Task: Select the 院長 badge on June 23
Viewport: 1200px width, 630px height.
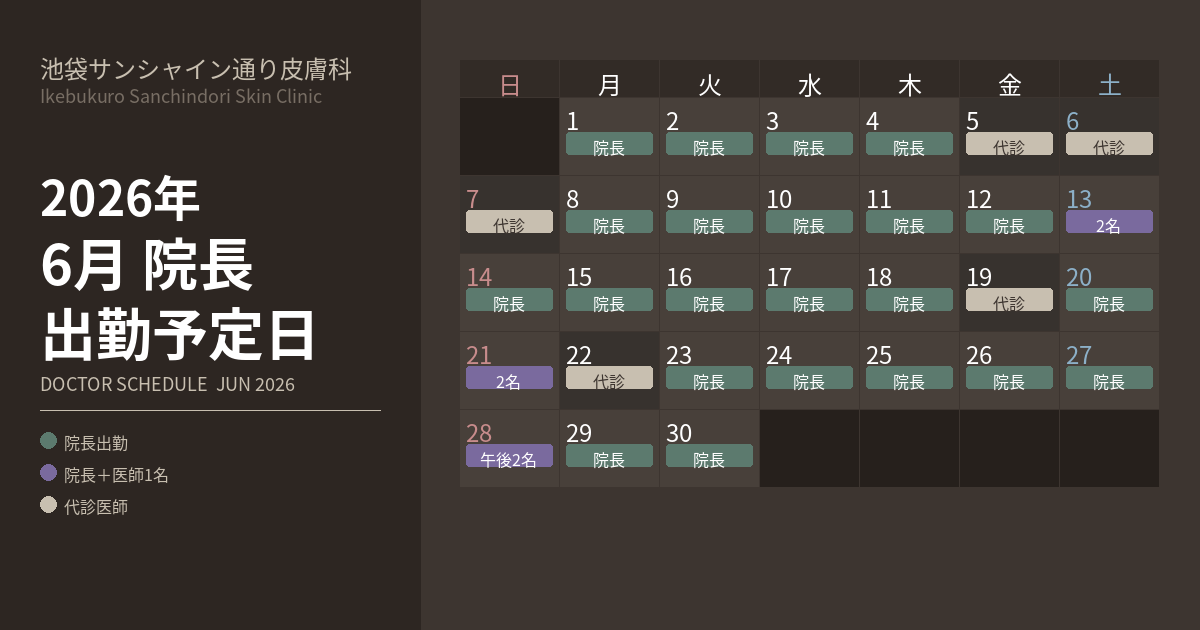Action: (x=709, y=378)
